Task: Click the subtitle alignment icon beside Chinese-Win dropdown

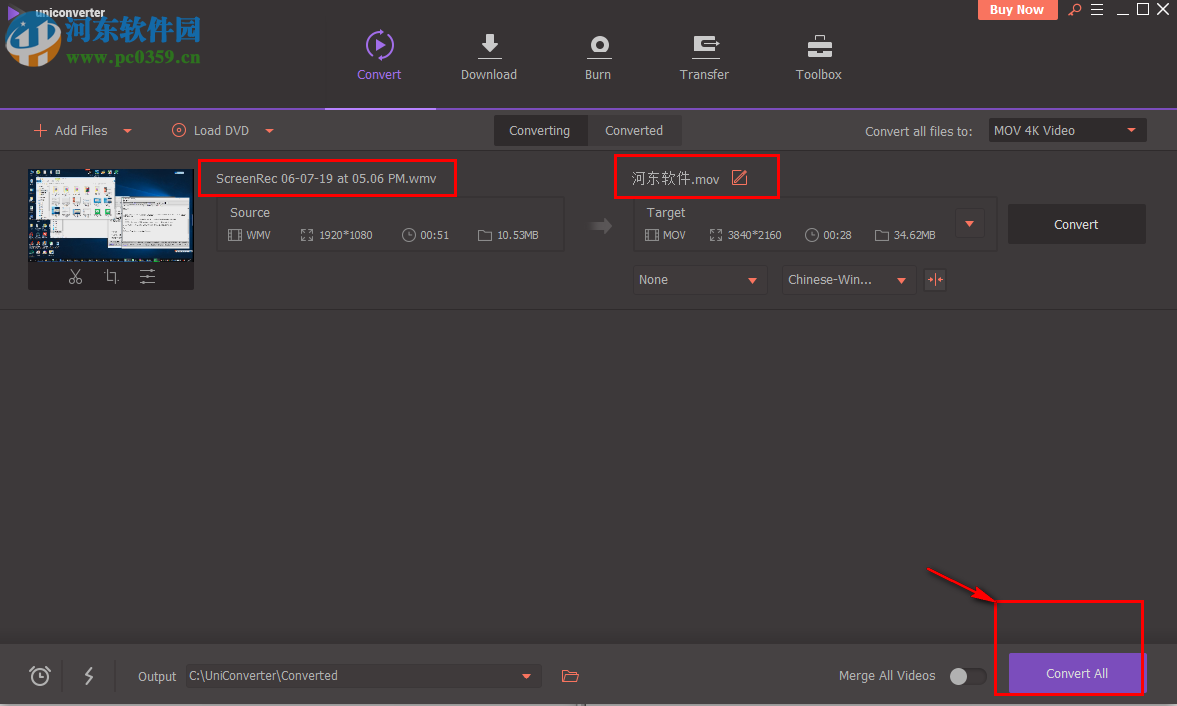Action: coord(934,279)
